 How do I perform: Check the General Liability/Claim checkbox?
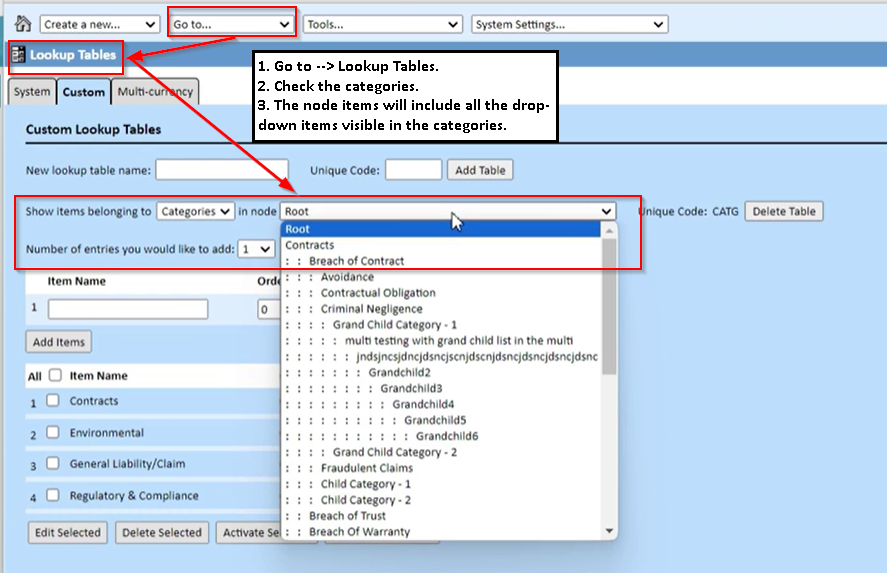click(x=53, y=463)
